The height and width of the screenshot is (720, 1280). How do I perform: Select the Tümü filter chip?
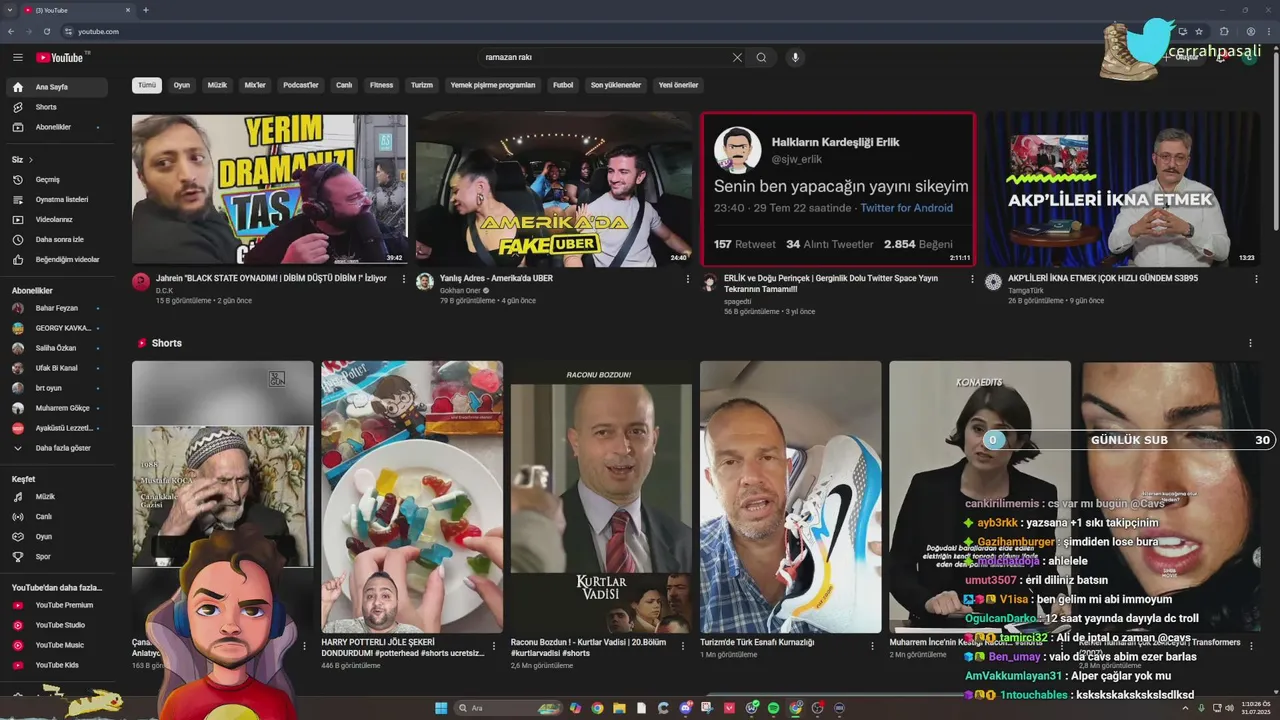pos(147,85)
